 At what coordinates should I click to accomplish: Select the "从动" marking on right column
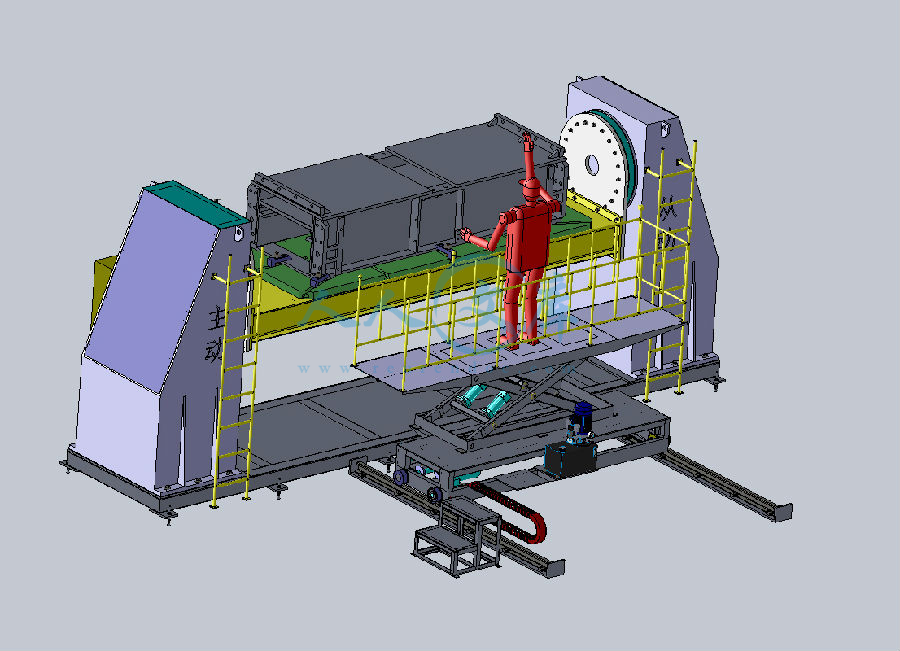coord(669,223)
